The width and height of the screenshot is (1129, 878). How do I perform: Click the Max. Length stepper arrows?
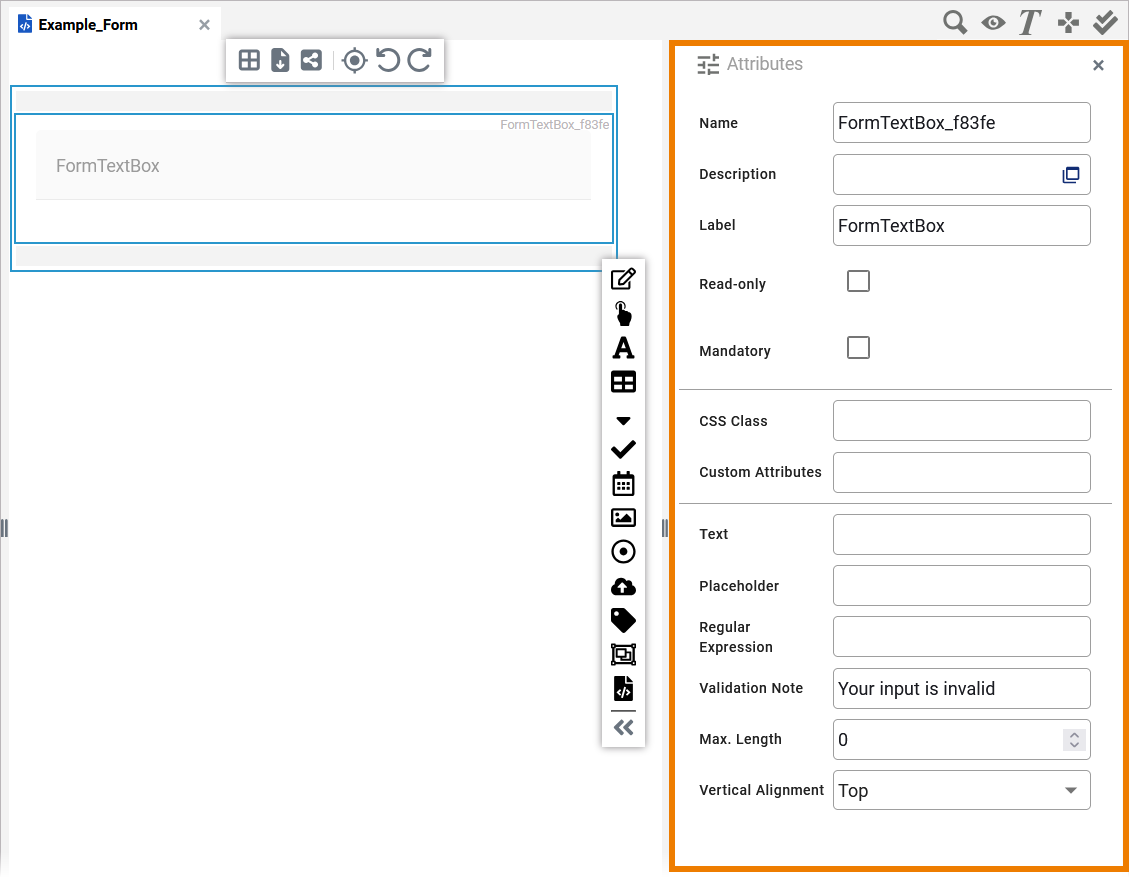click(1074, 740)
